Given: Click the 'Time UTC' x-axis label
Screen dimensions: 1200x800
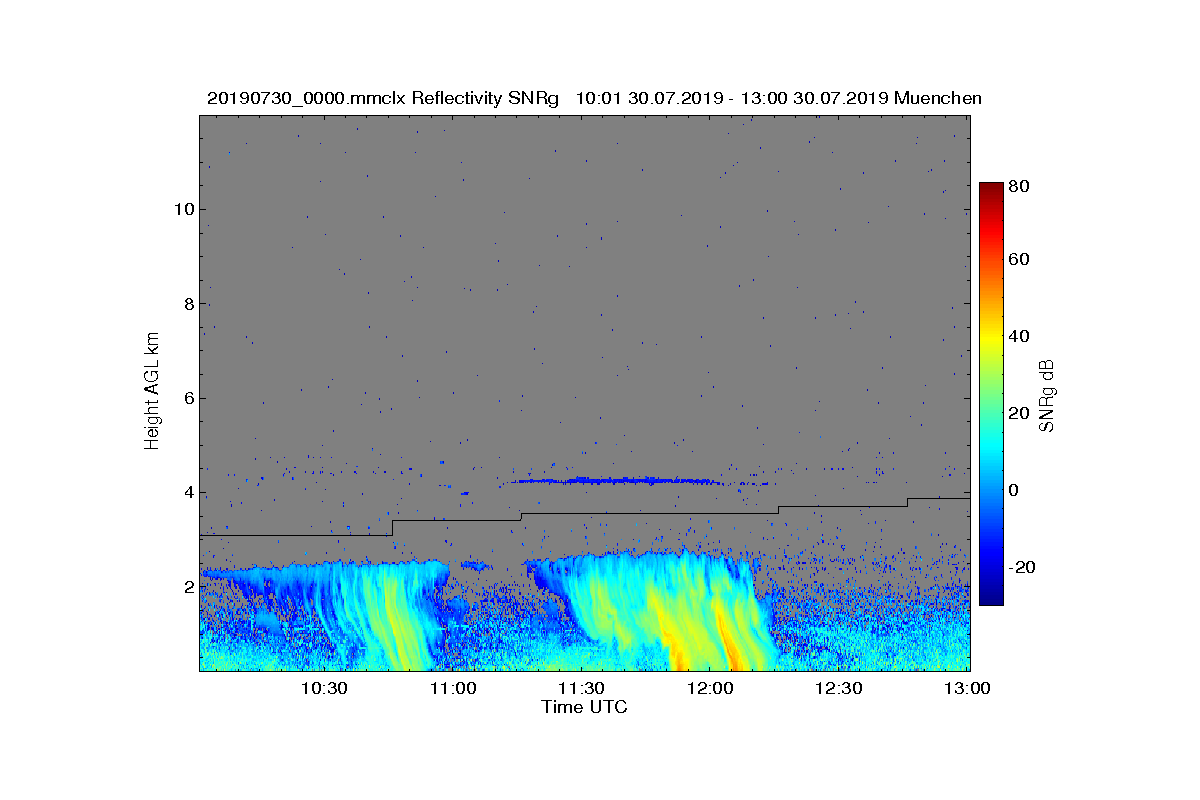Looking at the screenshot, I should point(584,708).
